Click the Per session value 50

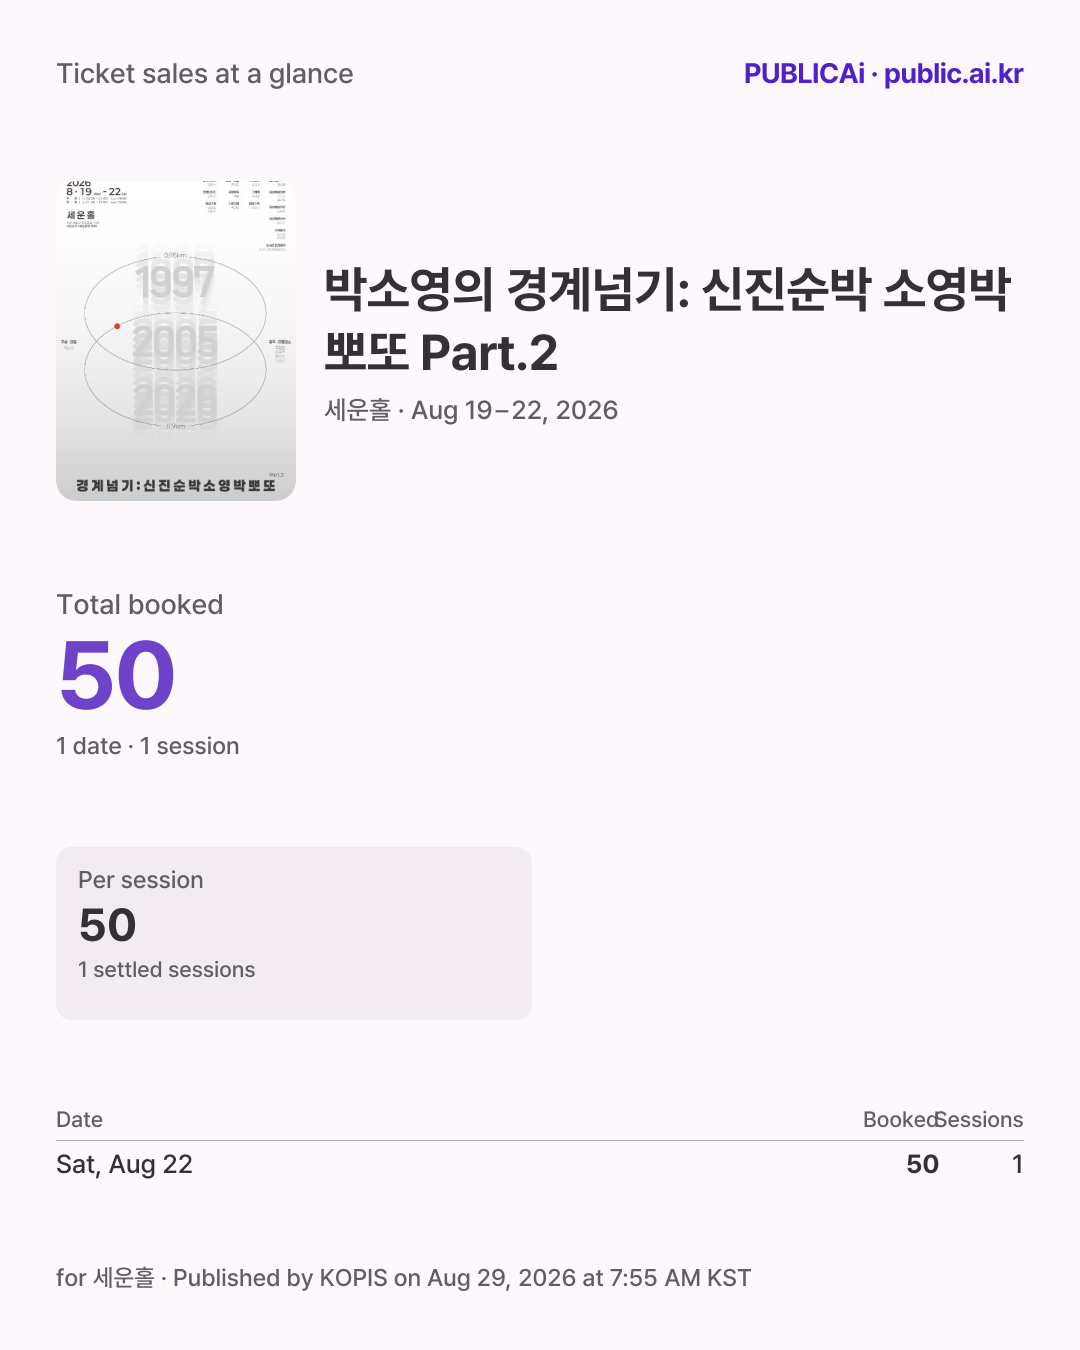(107, 925)
